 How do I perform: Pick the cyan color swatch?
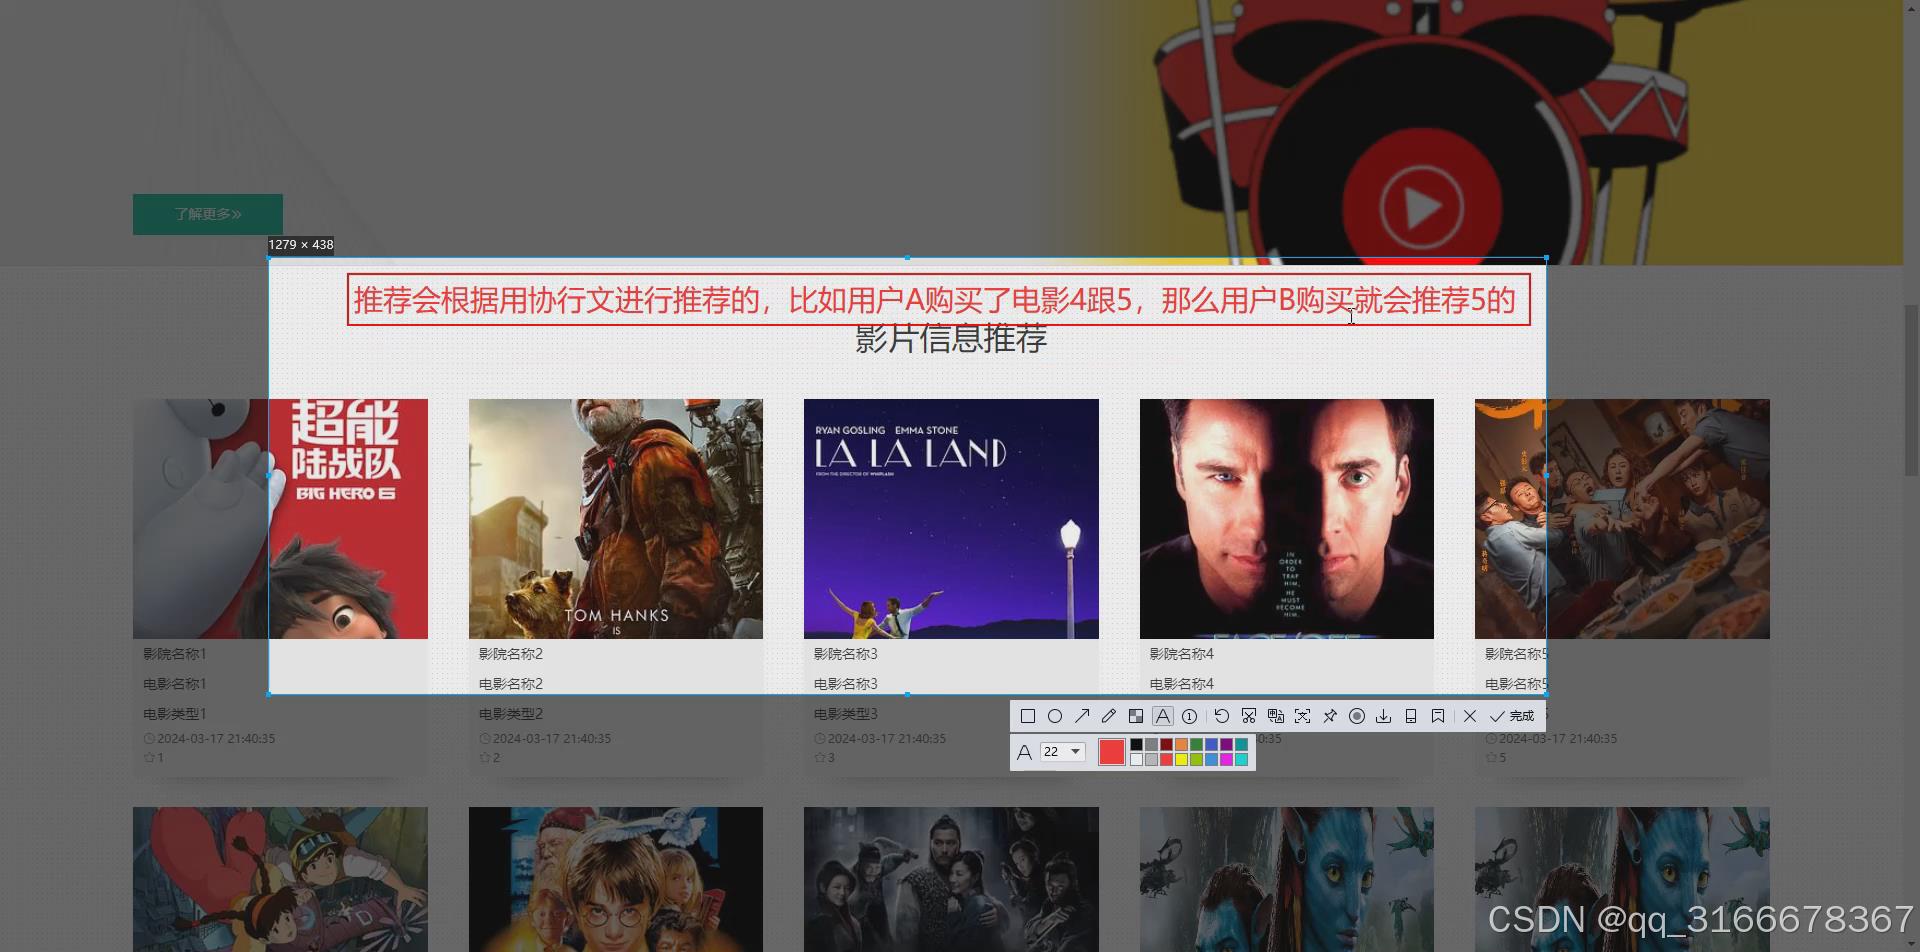point(1241,760)
